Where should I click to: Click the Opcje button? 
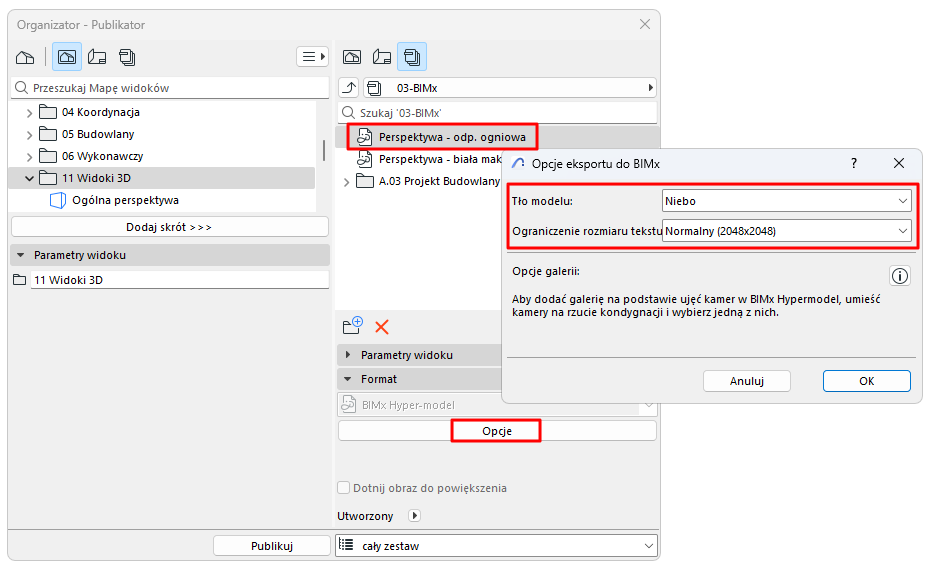497,430
